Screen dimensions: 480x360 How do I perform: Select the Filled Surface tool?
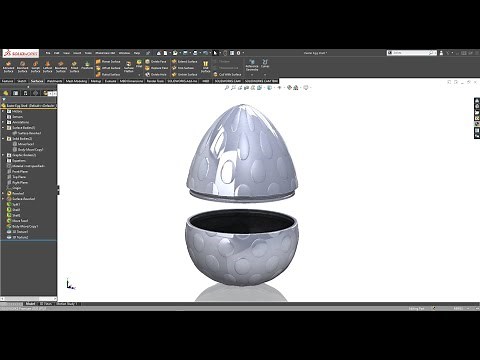tap(74, 66)
